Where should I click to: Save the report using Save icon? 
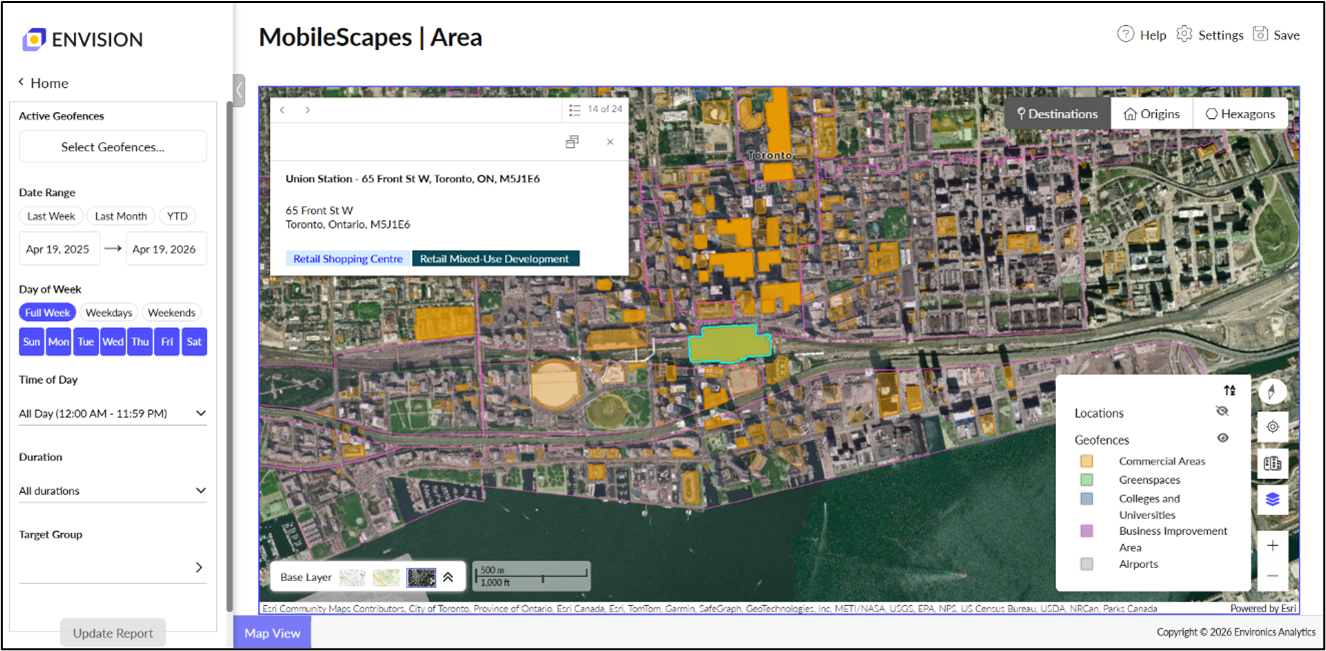click(1261, 34)
